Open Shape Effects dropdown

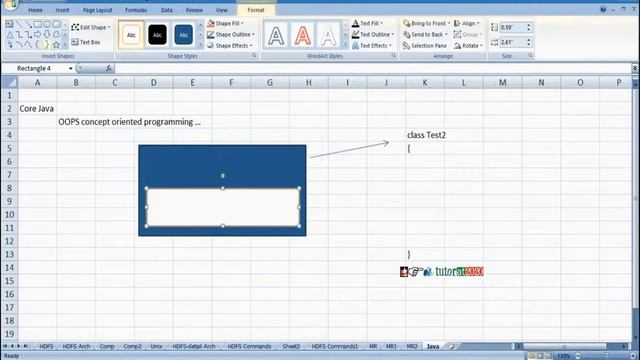[x=230, y=45]
